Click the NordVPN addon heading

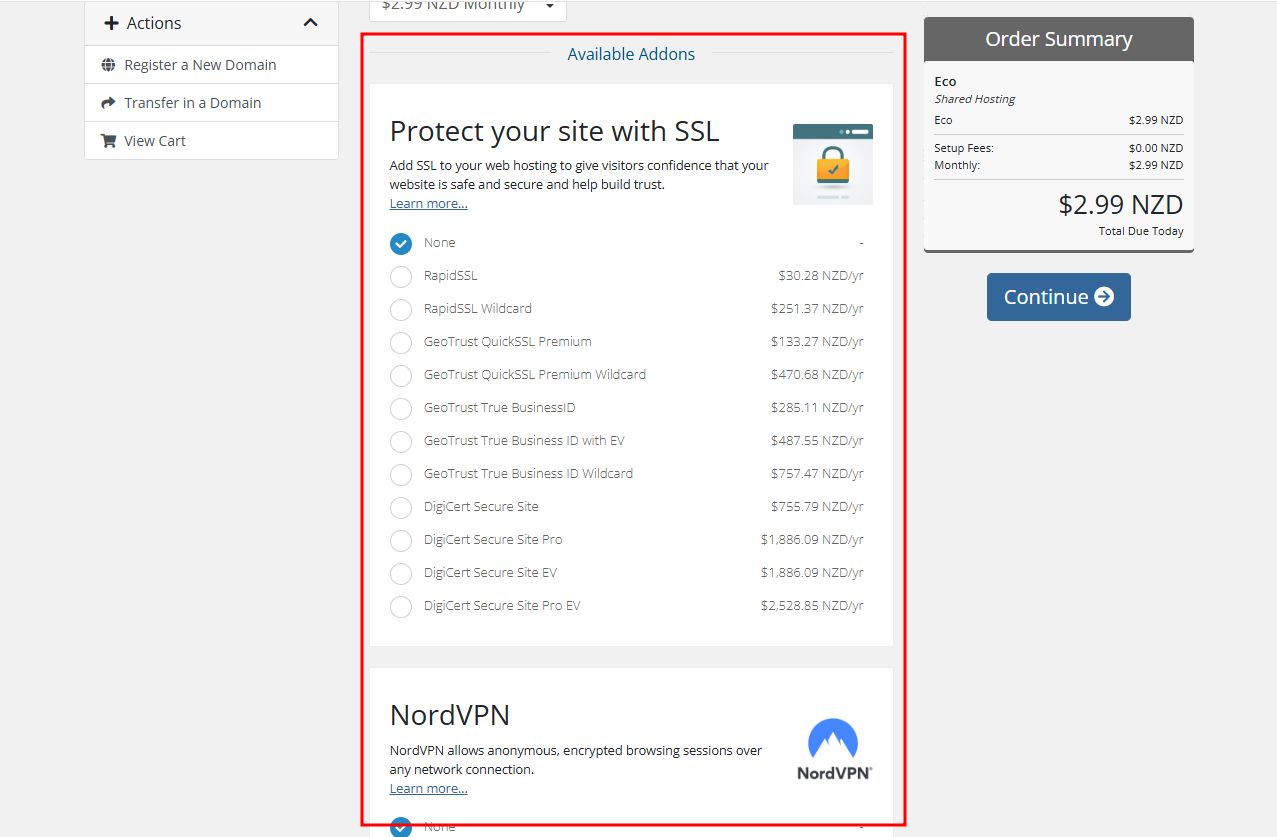450,715
